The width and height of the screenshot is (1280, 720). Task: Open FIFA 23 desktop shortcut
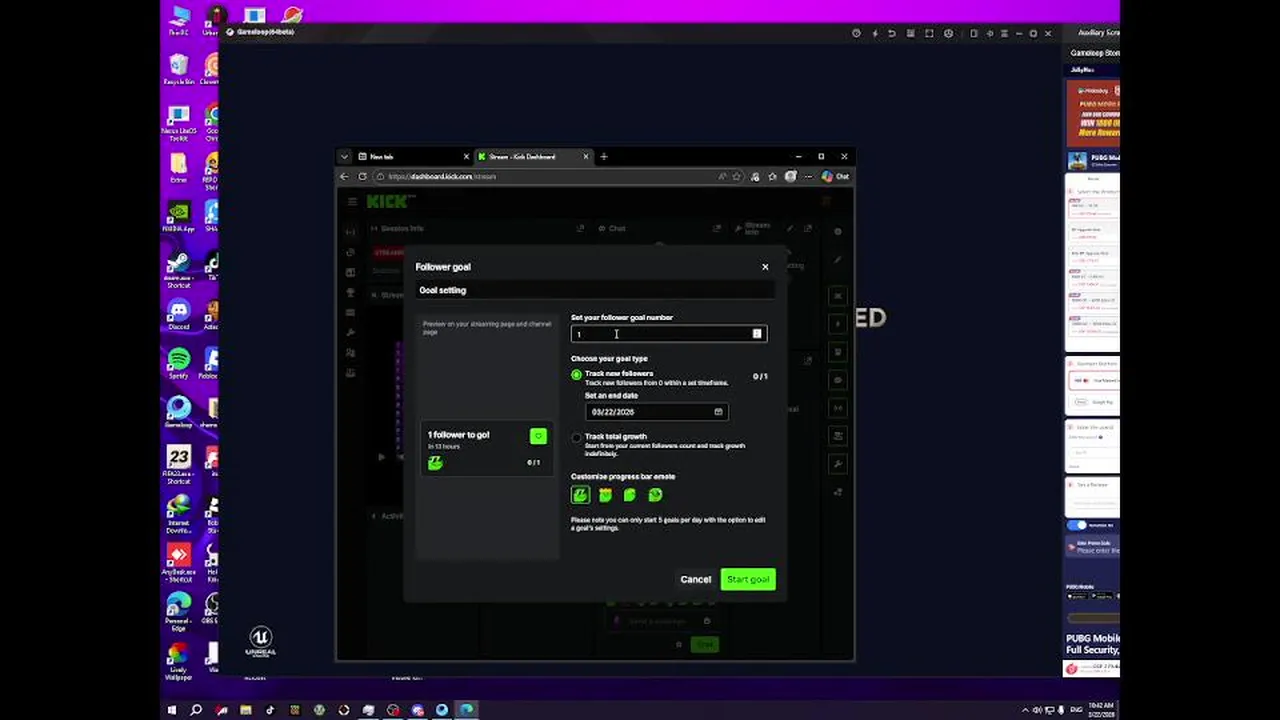(179, 464)
